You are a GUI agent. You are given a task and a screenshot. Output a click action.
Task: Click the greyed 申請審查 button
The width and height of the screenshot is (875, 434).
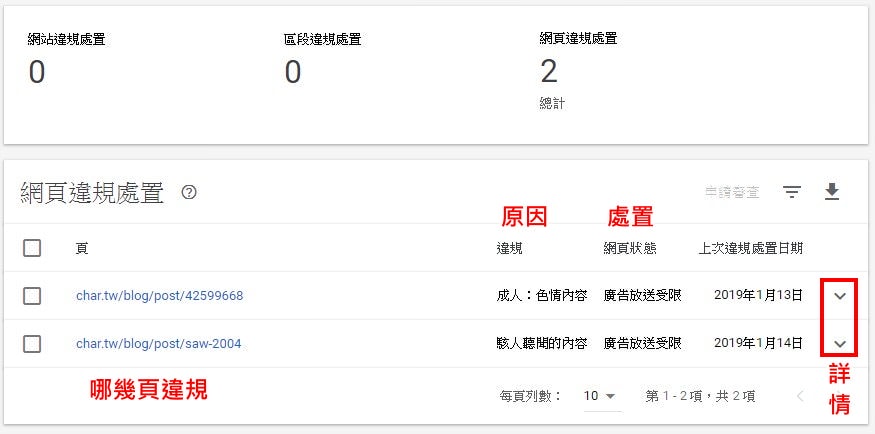pos(731,192)
